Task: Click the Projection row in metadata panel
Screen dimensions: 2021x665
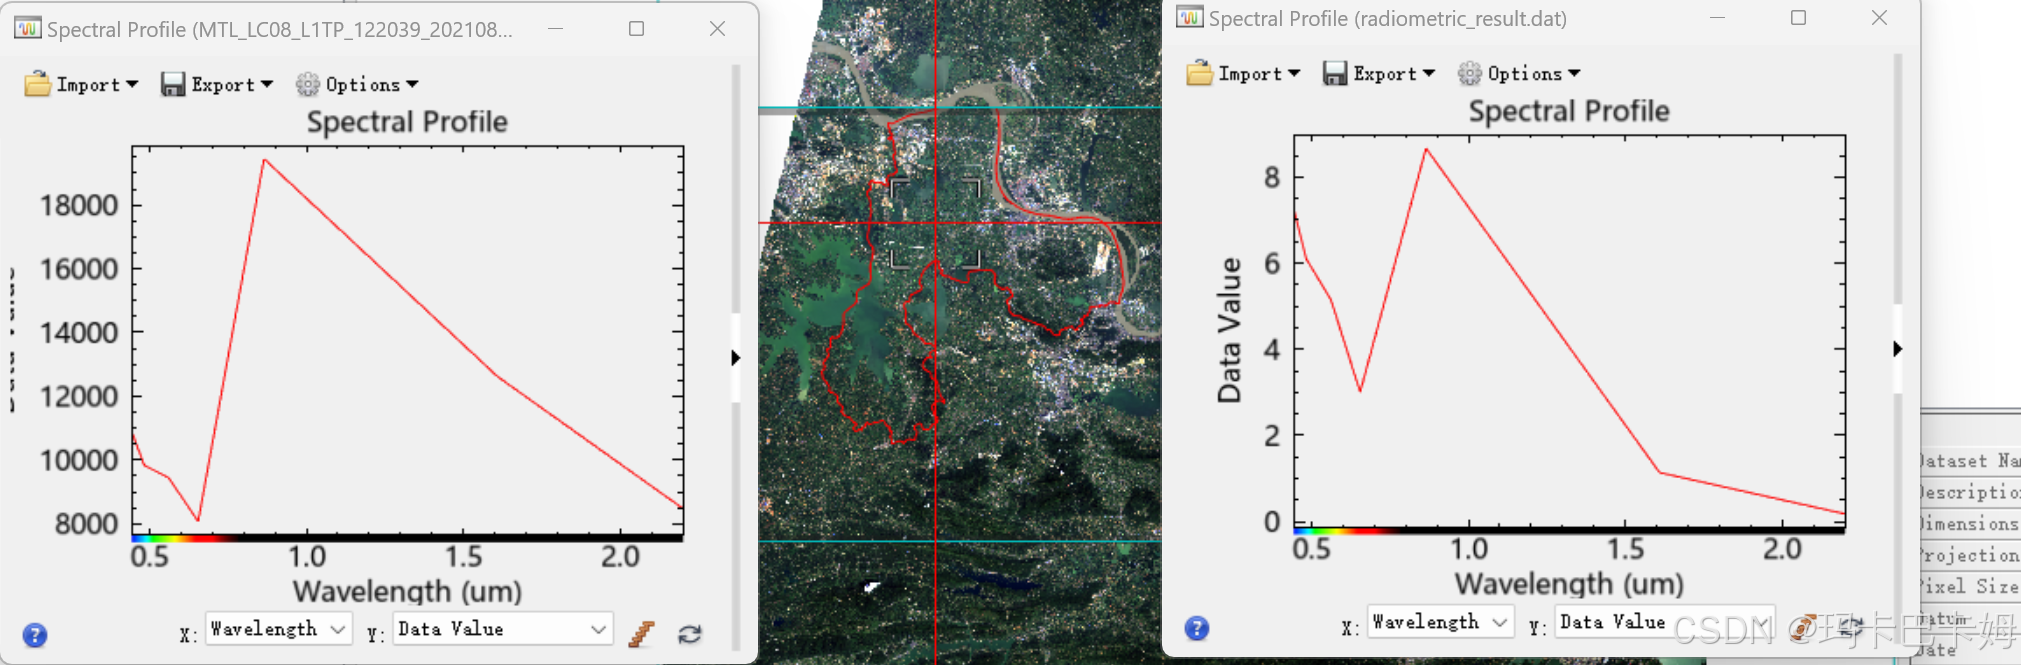Action: coord(1970,555)
